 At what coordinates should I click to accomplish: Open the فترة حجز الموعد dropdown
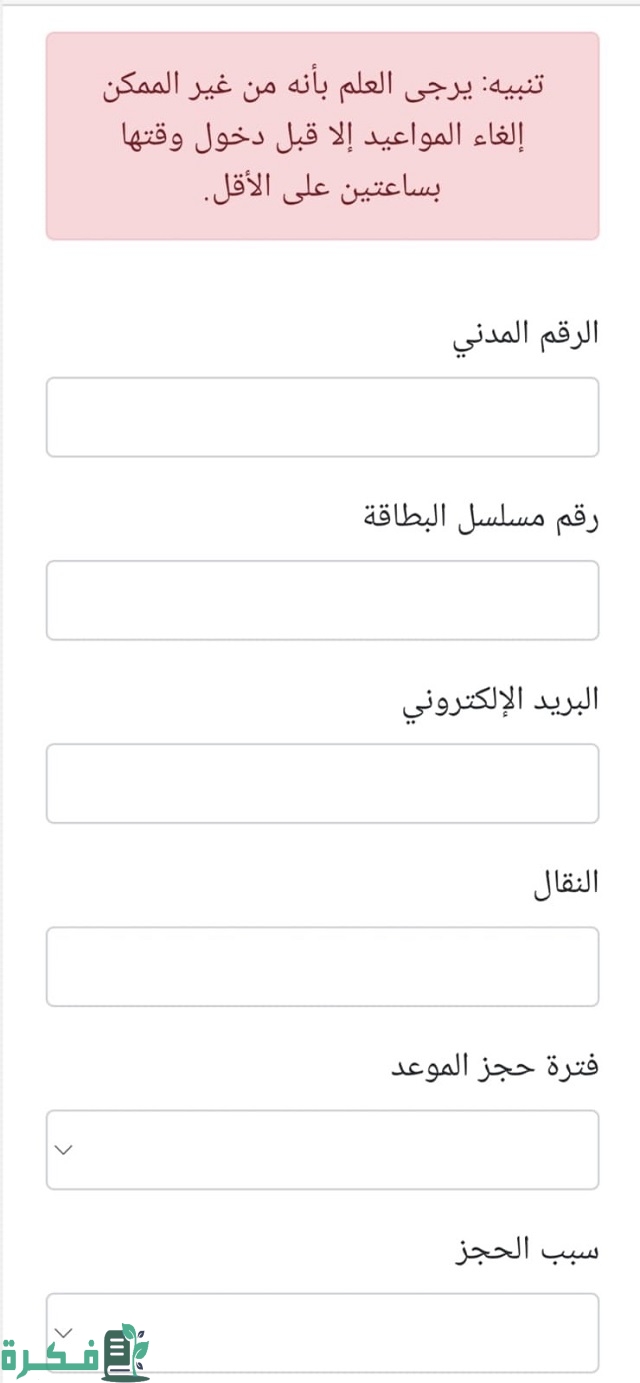(x=322, y=1150)
